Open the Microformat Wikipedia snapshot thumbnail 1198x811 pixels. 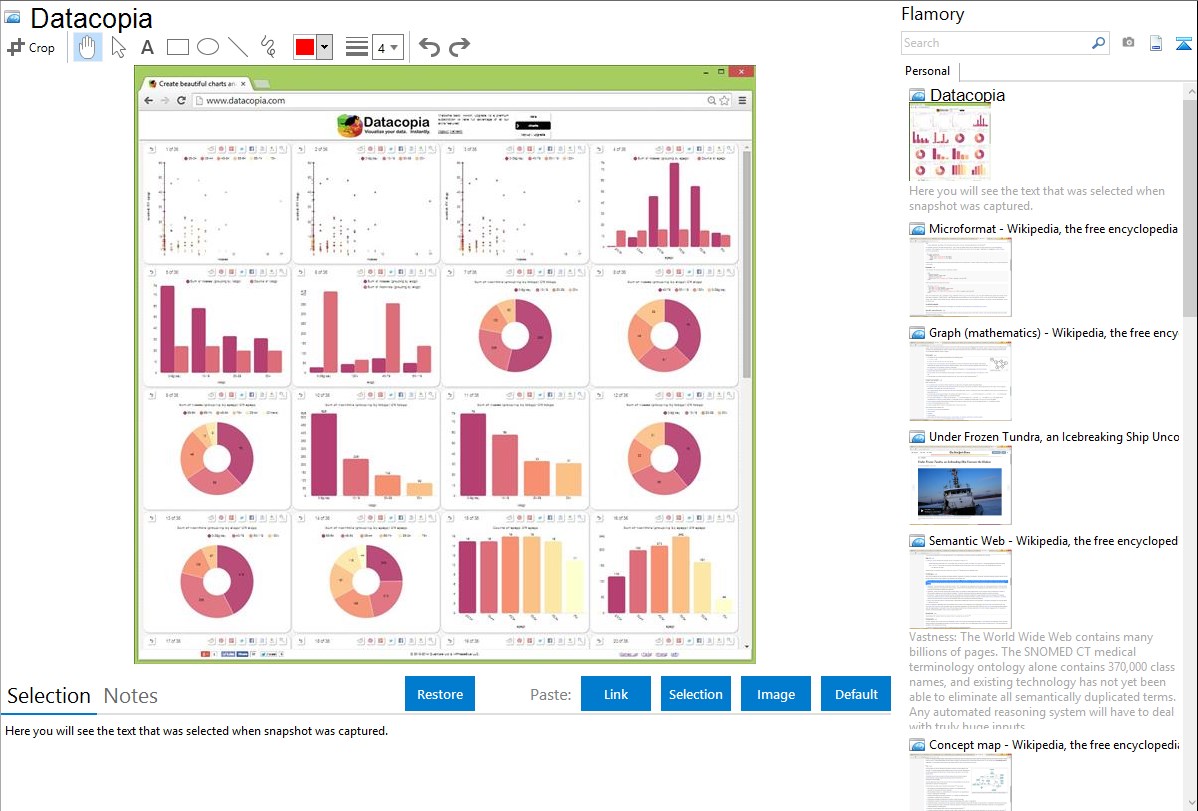click(960, 277)
